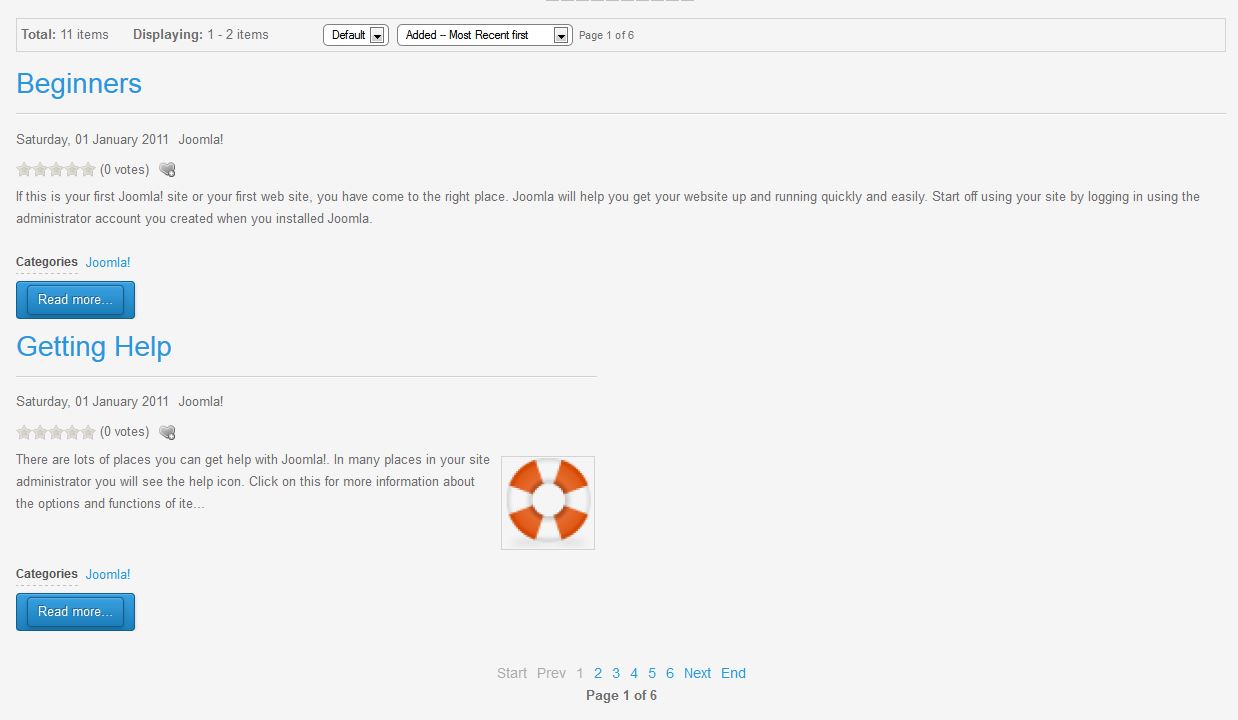Image resolution: width=1238 pixels, height=720 pixels.
Task: Go to pagination page 2
Action: (598, 673)
